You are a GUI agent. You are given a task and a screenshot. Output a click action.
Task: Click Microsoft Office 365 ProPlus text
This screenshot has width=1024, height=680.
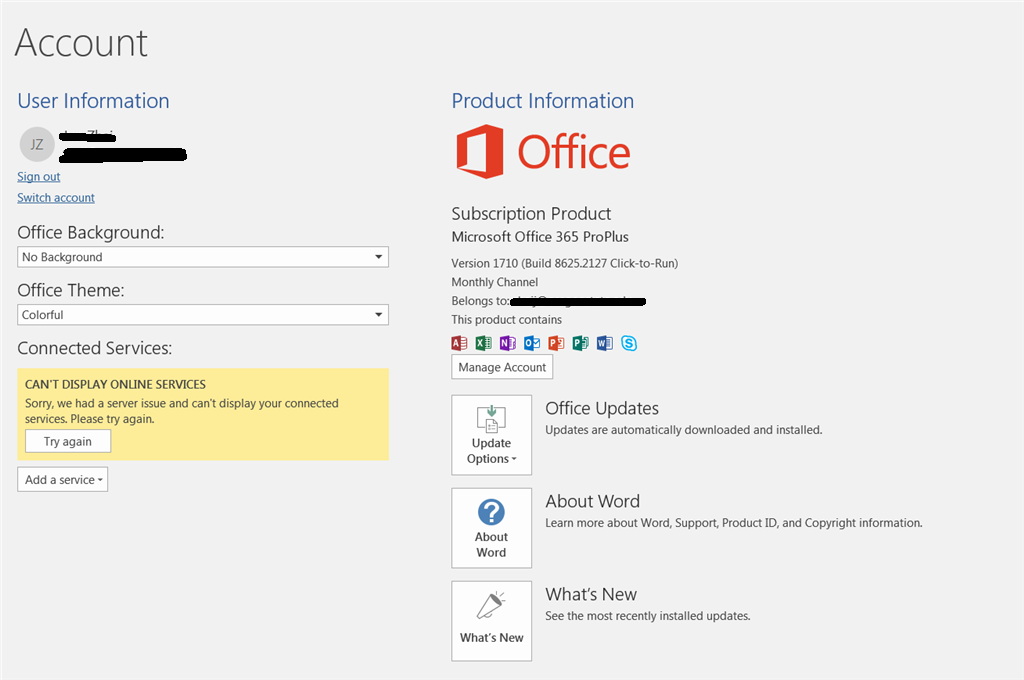coord(540,236)
